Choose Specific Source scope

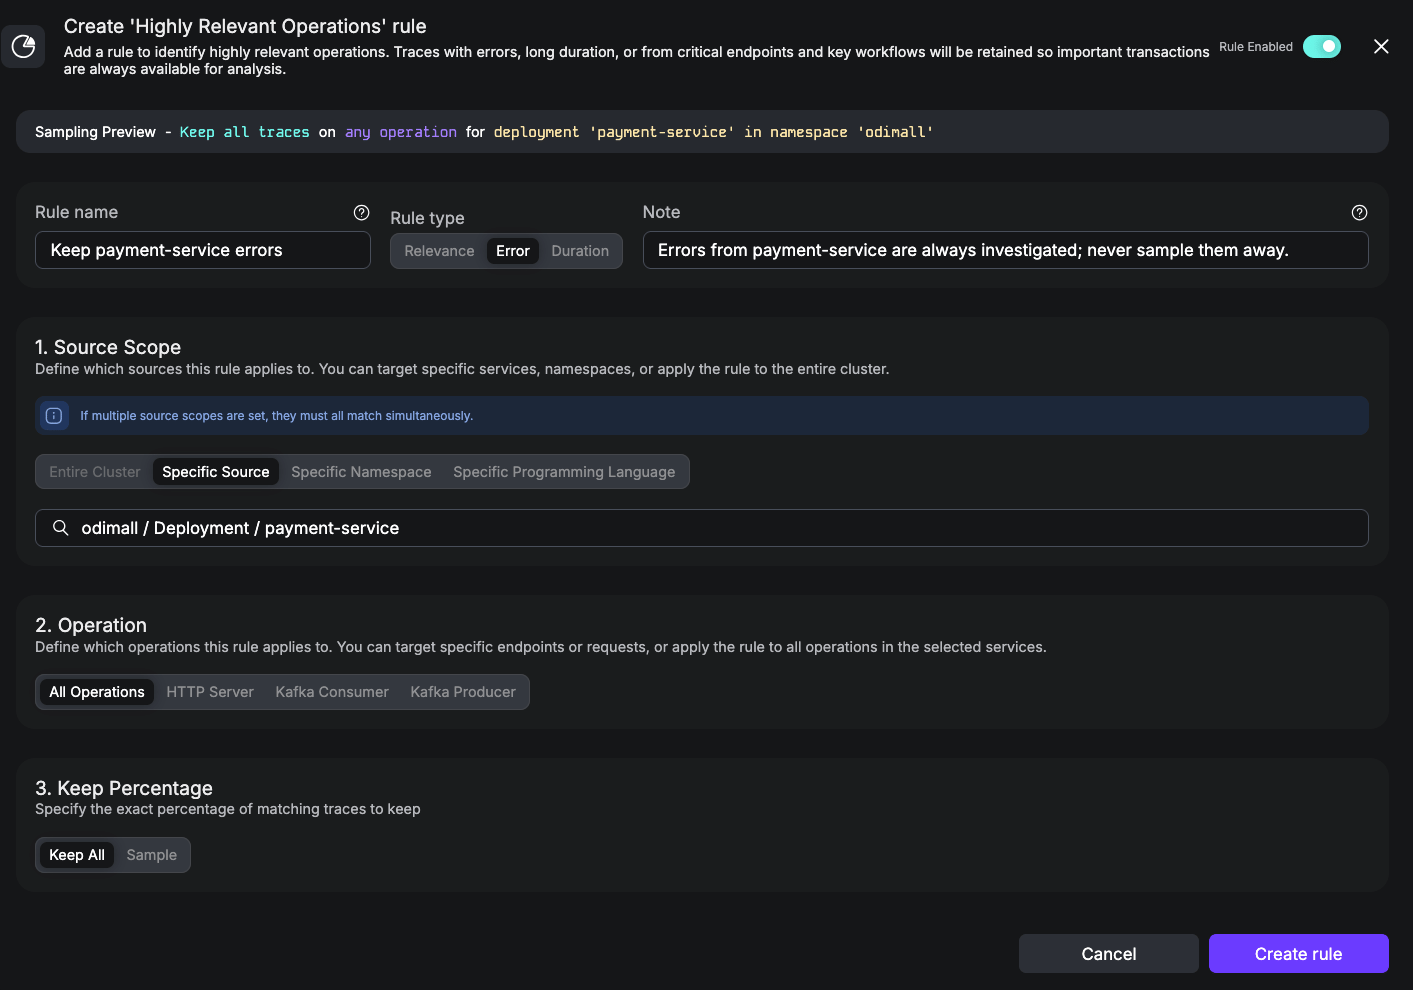click(216, 472)
